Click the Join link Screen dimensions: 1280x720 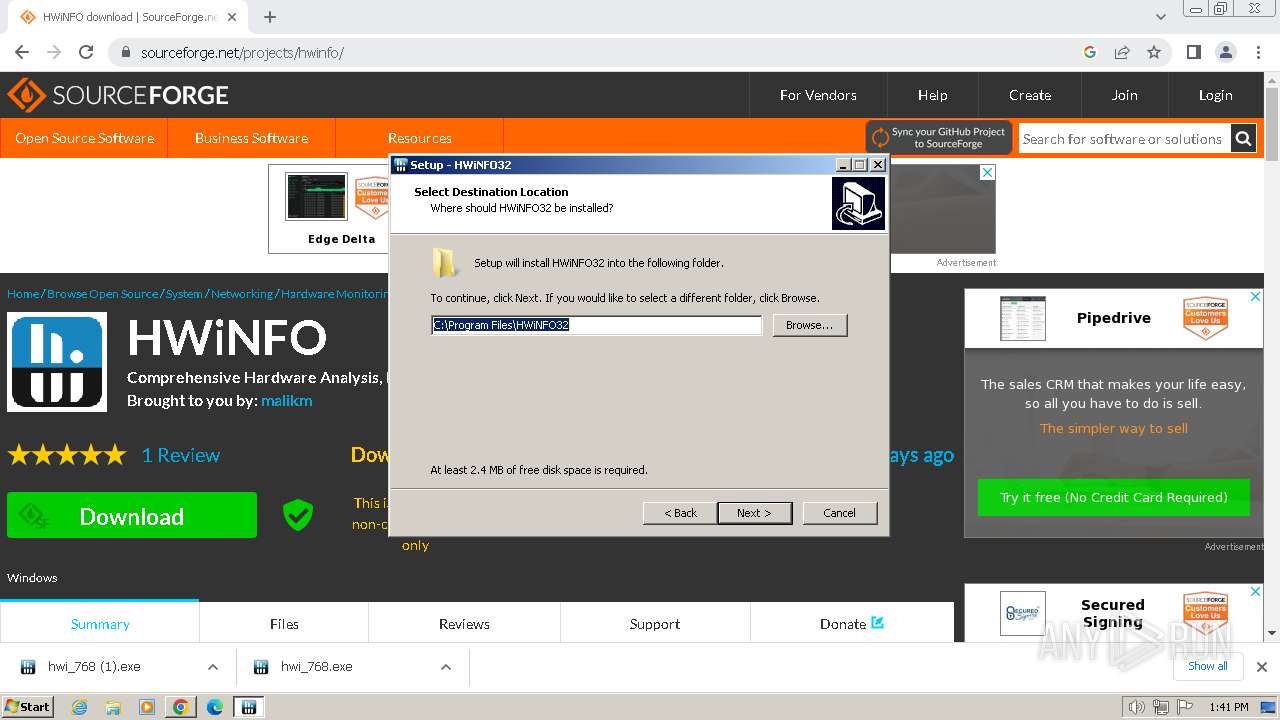[1124, 95]
